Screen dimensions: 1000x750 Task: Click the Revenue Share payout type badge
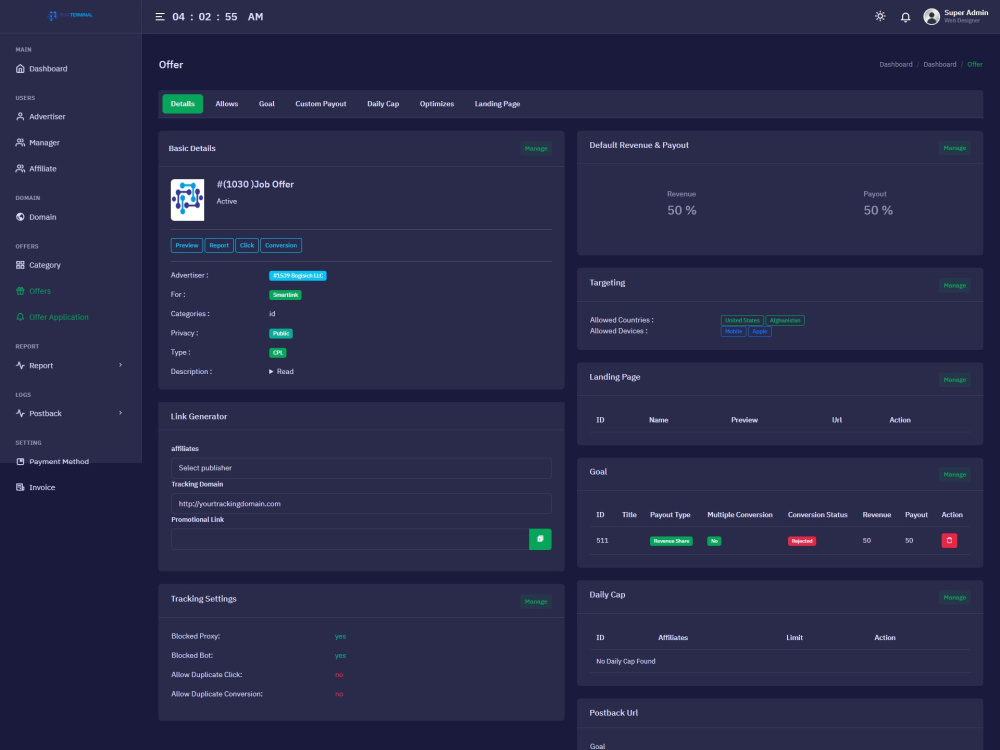click(x=671, y=541)
